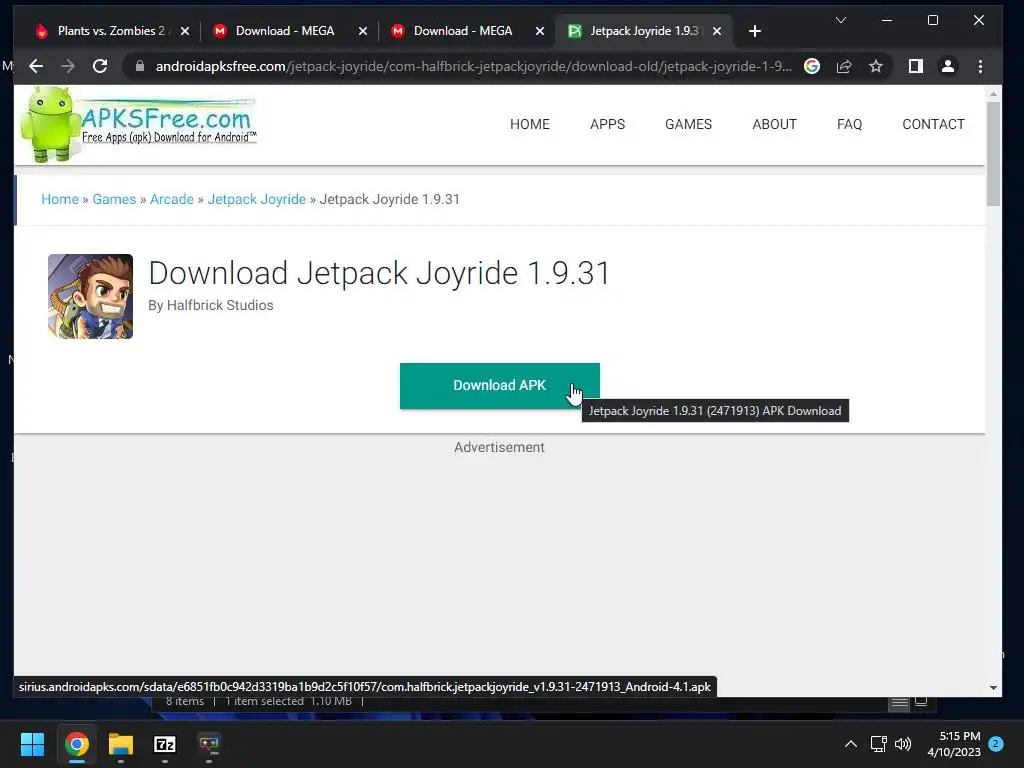
Task: Switch to the second Download - MEGA tab
Action: pos(462,31)
